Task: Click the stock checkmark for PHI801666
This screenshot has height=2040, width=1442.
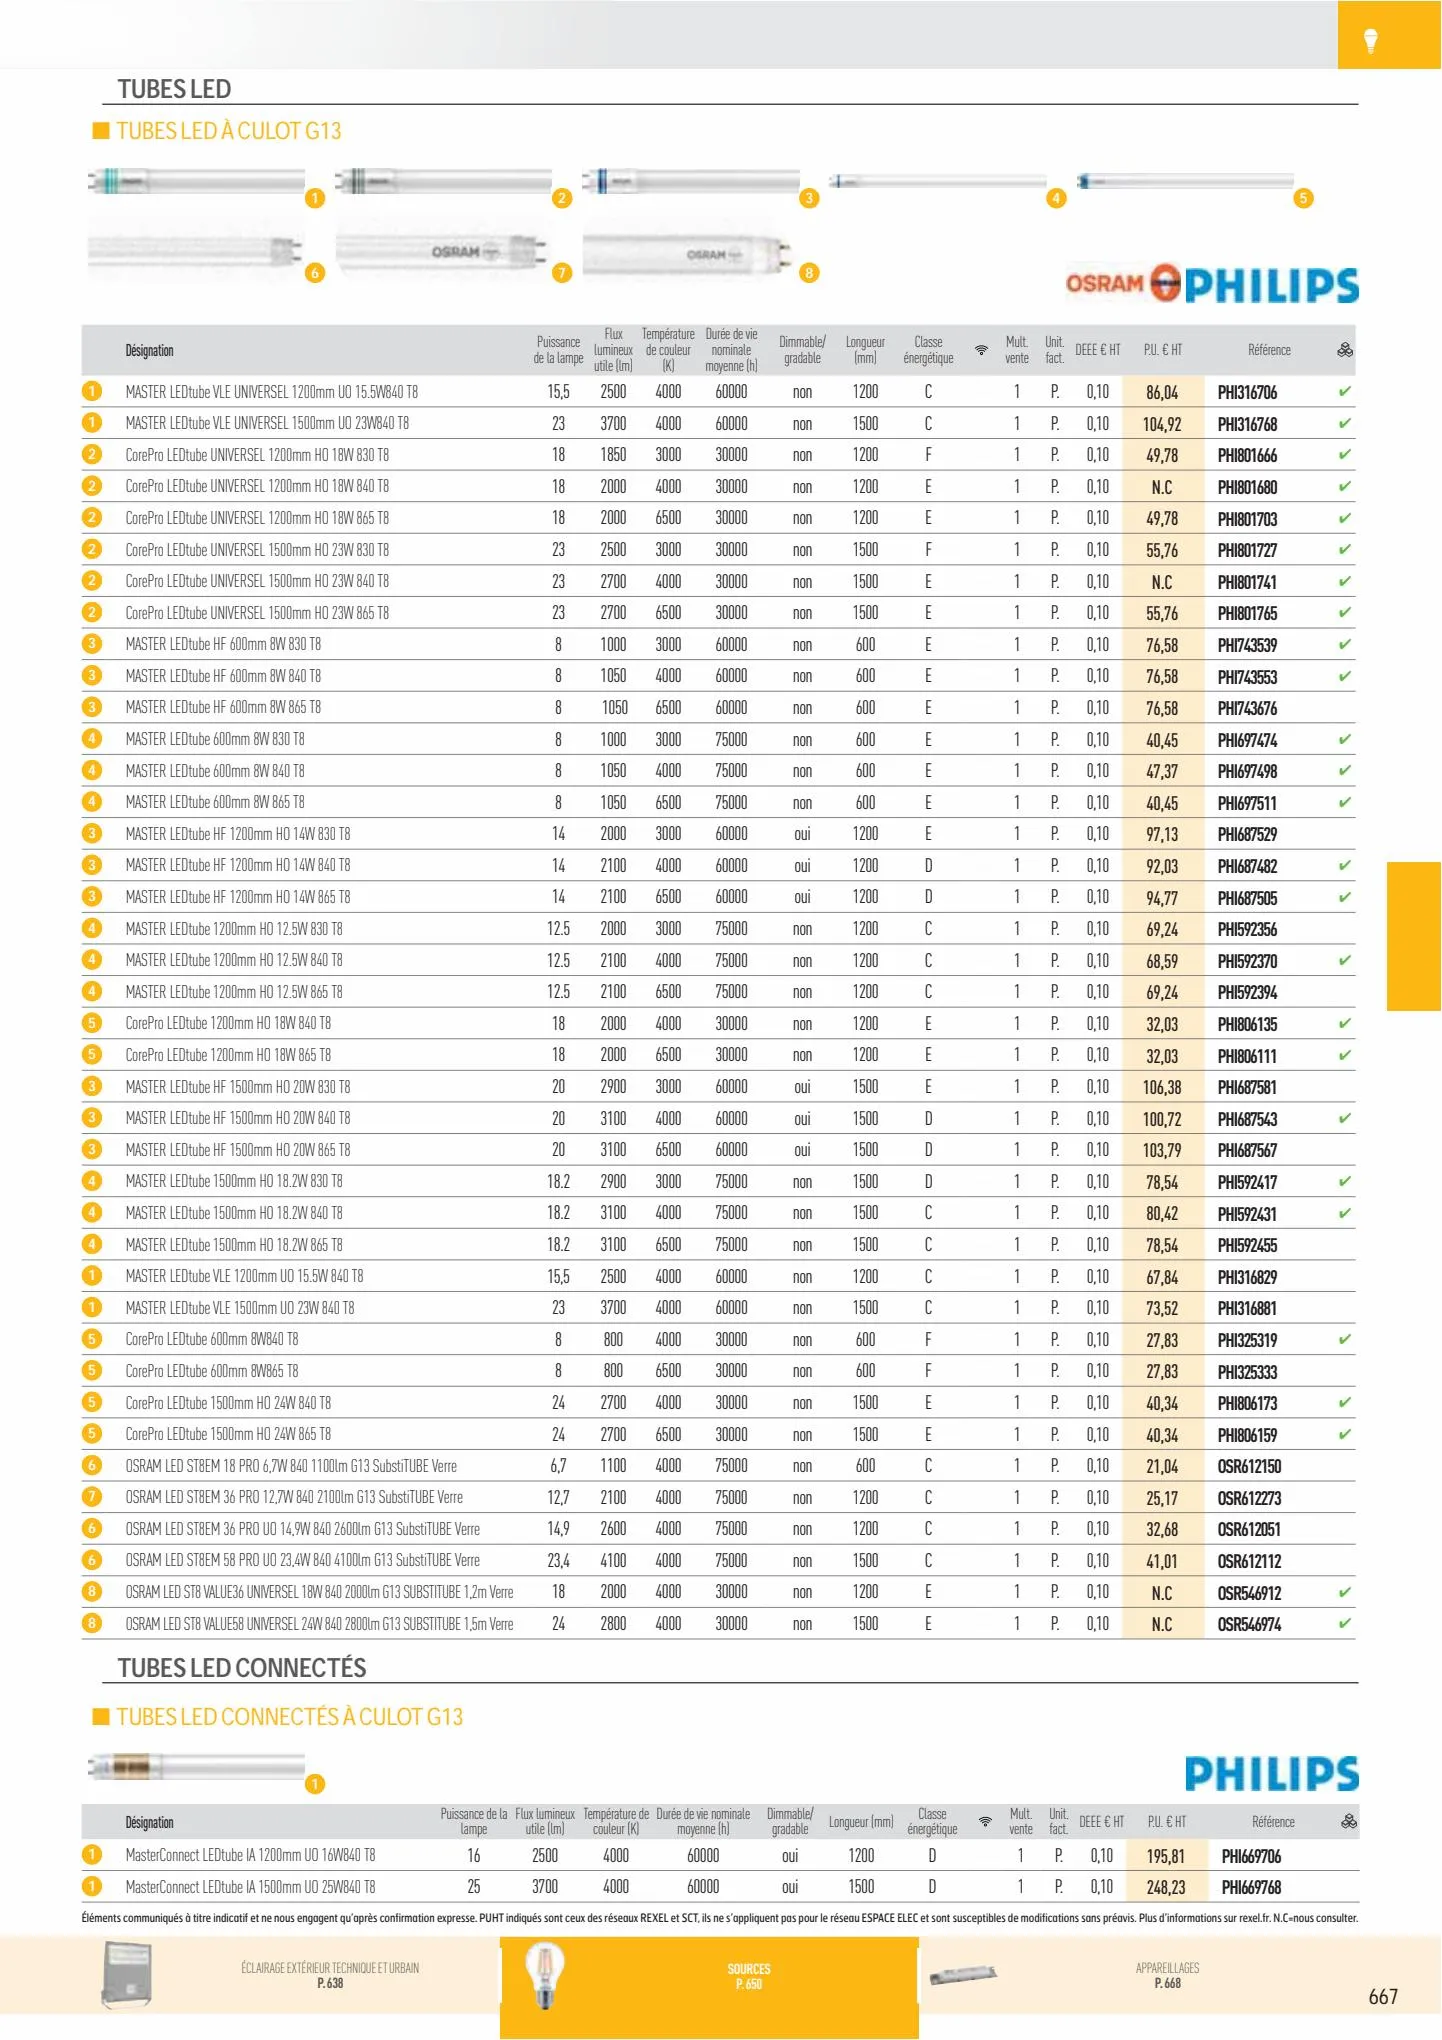Action: coord(1345,454)
